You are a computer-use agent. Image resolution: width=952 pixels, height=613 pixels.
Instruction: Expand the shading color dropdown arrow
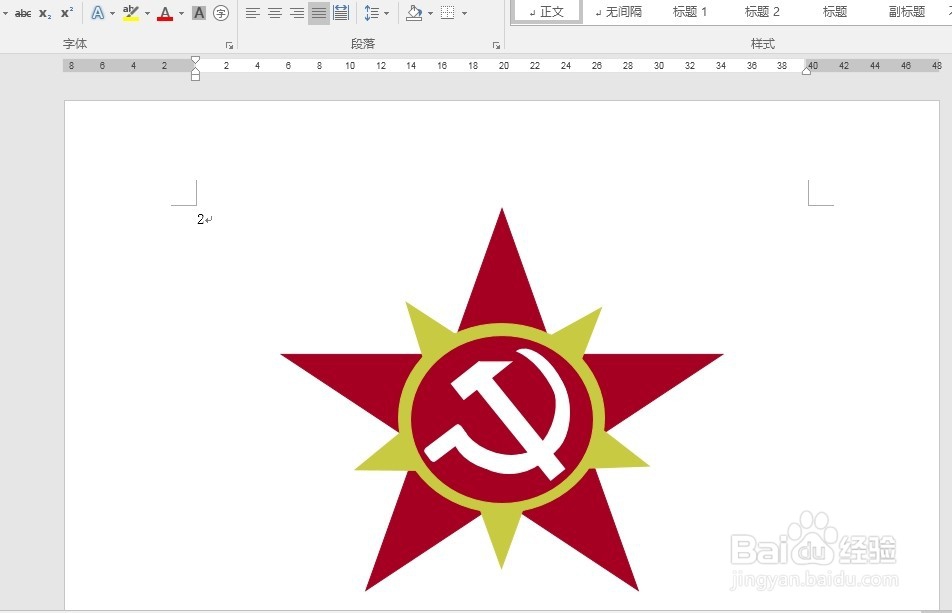pyautogui.click(x=430, y=13)
